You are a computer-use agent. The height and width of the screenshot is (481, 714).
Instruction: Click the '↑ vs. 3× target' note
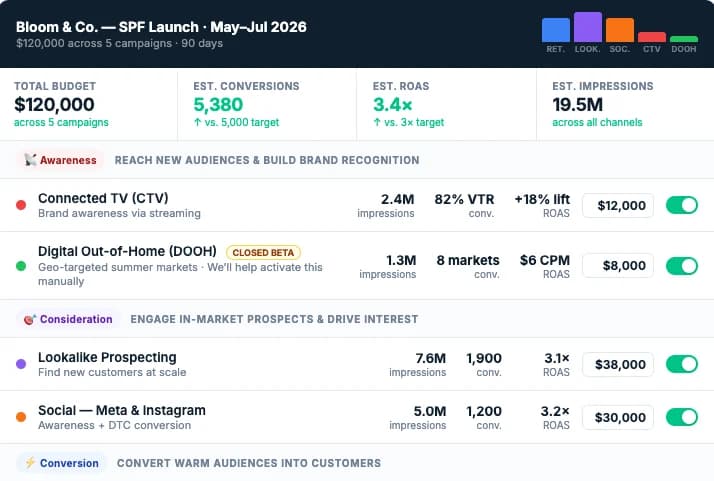tap(408, 123)
